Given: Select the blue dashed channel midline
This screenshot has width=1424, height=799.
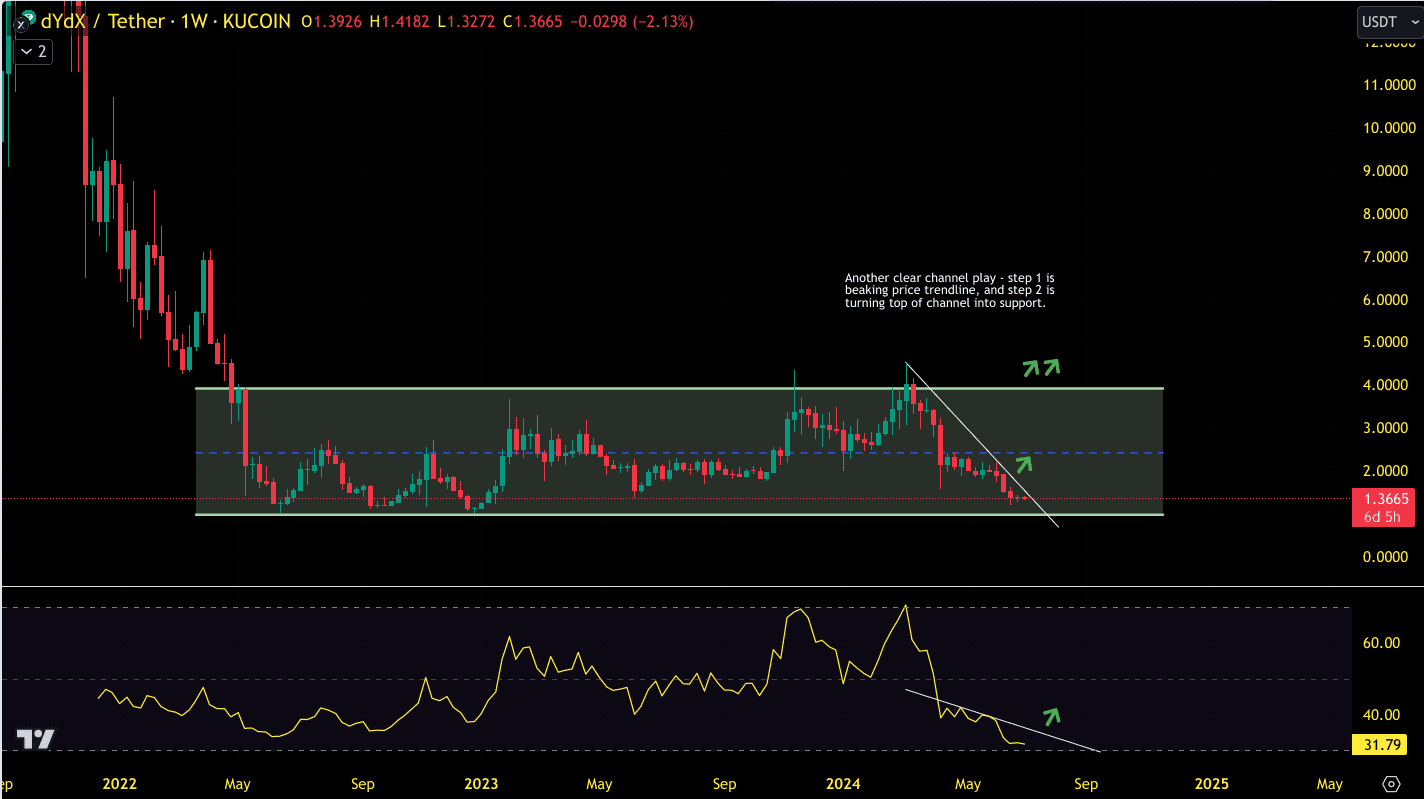Looking at the screenshot, I should click(x=680, y=453).
